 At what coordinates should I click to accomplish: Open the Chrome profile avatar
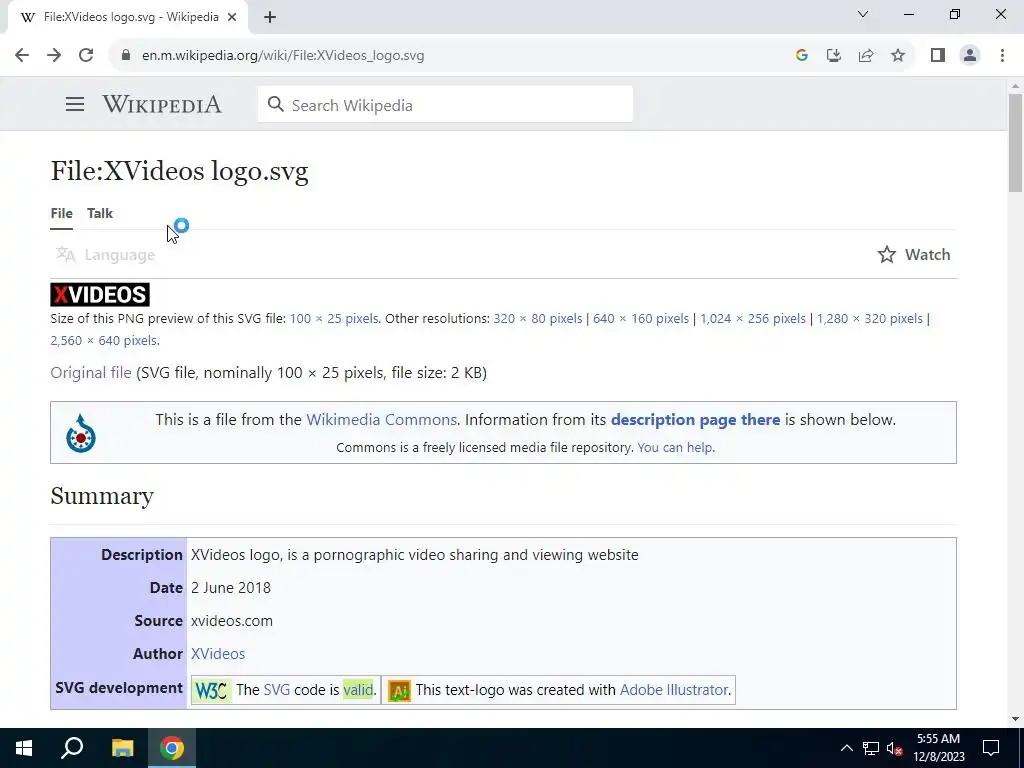coord(970,56)
